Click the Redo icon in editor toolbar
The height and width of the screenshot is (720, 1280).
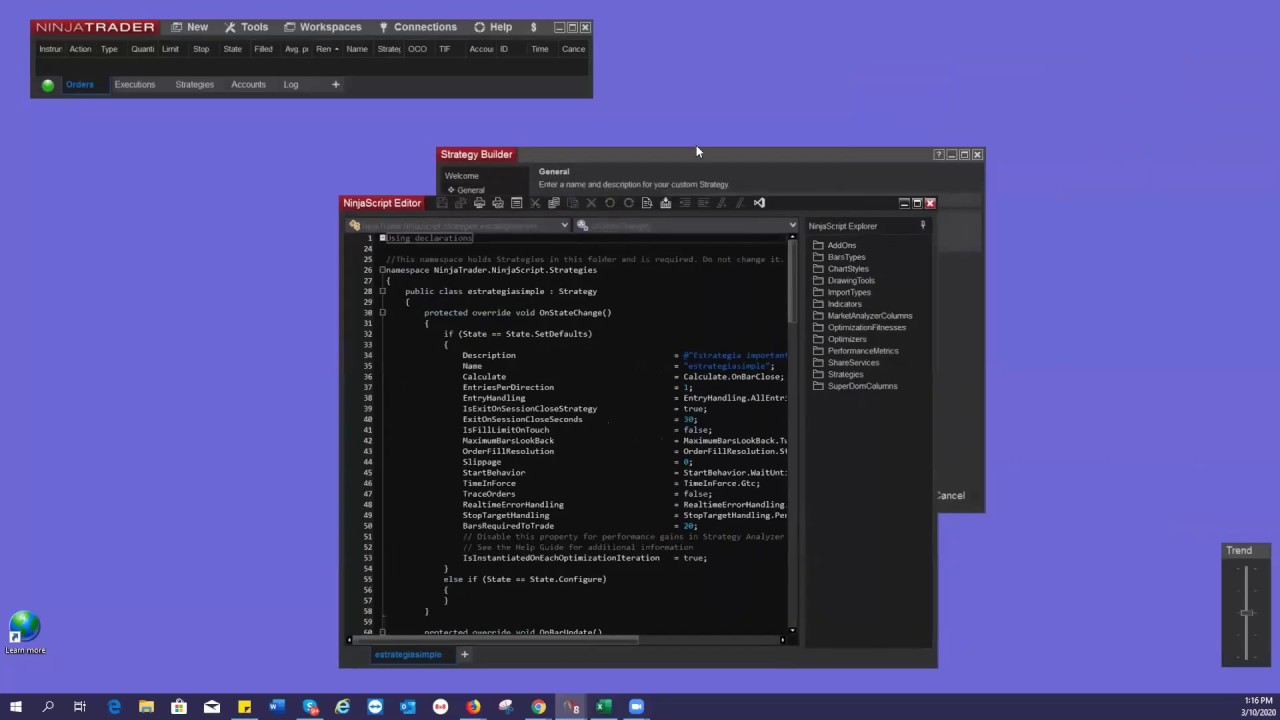(x=628, y=203)
